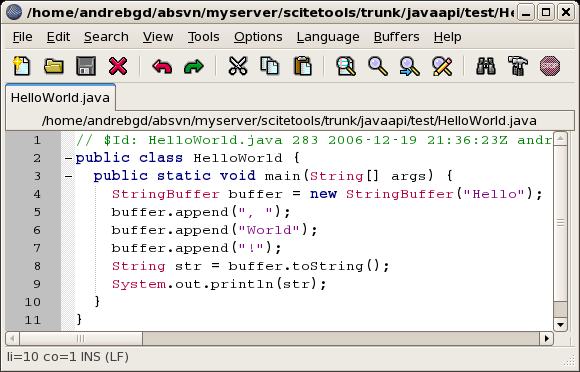The width and height of the screenshot is (580, 372).
Task: Paste from clipboard with the Paste icon
Action: [303, 67]
